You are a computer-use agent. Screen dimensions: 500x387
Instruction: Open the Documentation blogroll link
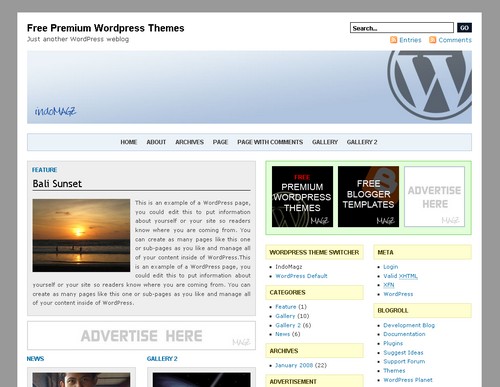[x=404, y=334]
